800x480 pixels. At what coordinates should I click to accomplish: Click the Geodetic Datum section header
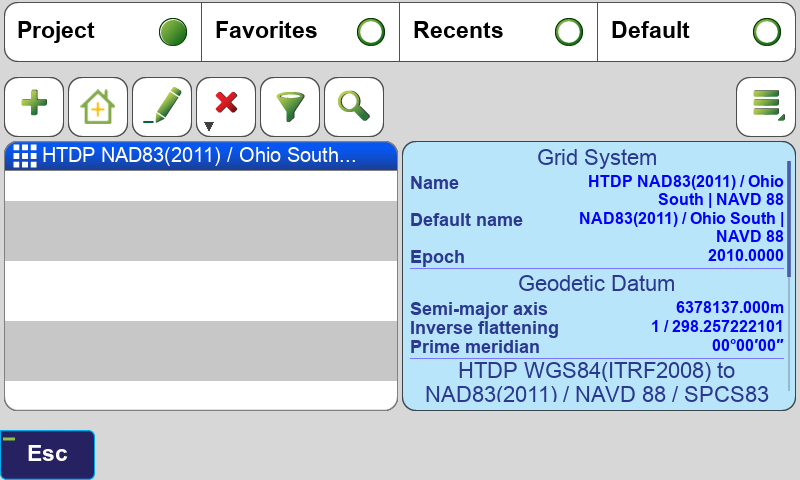(x=597, y=283)
